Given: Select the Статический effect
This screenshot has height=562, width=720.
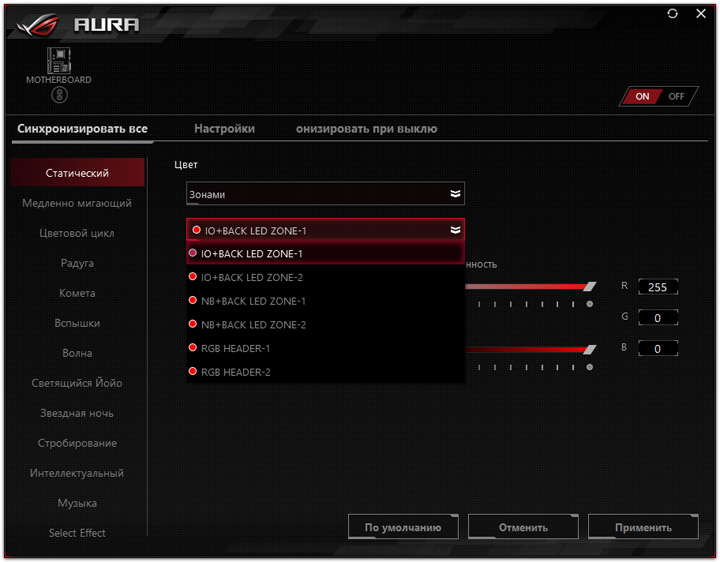Looking at the screenshot, I should coord(77,173).
